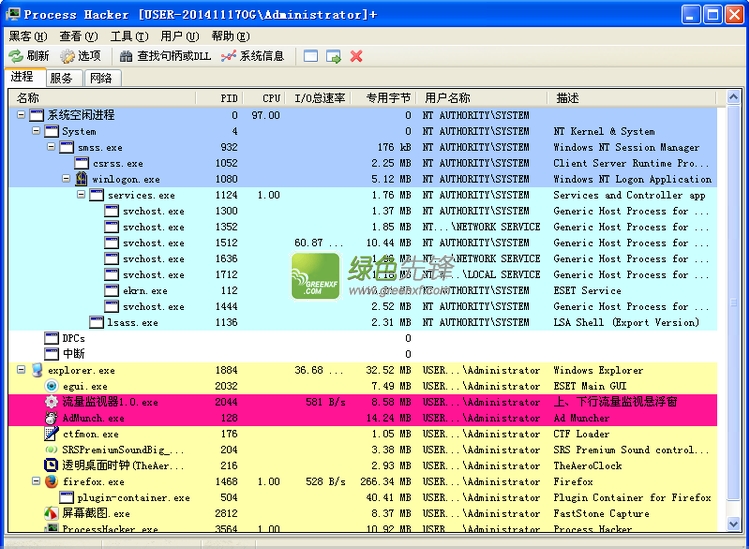Click the ctfmon.exe pen icon
This screenshot has height=549, width=749.
click(51, 434)
